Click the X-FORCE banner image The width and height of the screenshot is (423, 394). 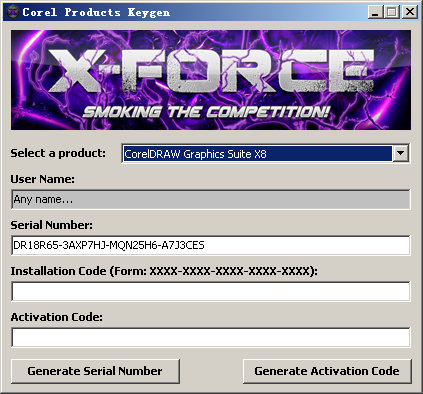(x=211, y=80)
